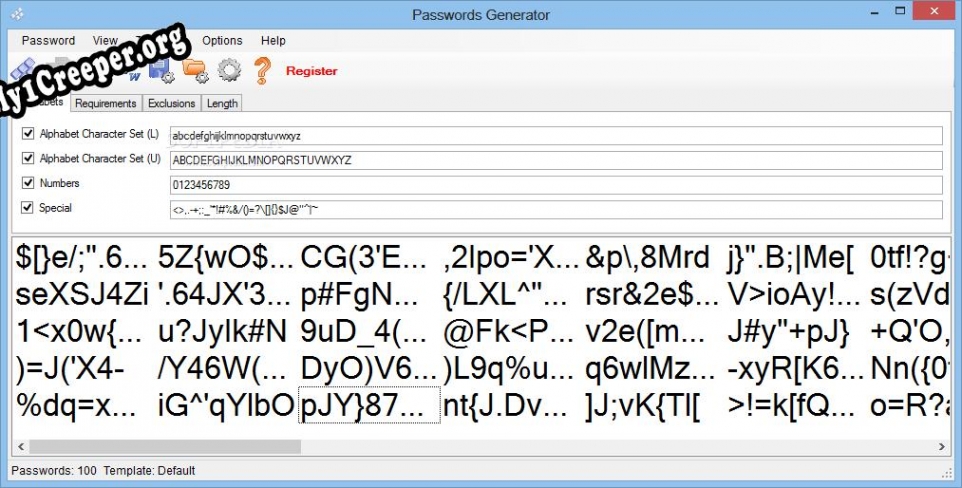Switch to the Requirements tab
This screenshot has height=488, width=962.
pos(105,103)
